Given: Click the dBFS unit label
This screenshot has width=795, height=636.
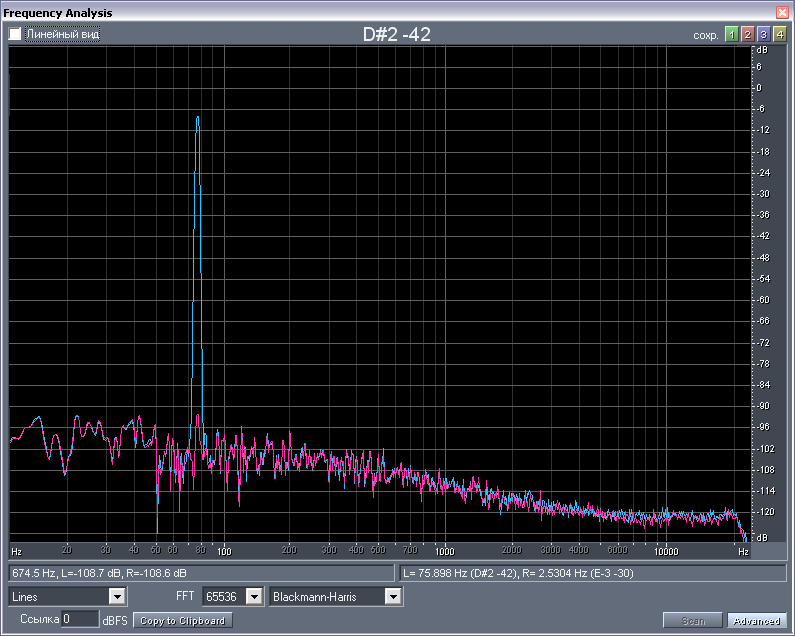Looking at the screenshot, I should 115,620.
